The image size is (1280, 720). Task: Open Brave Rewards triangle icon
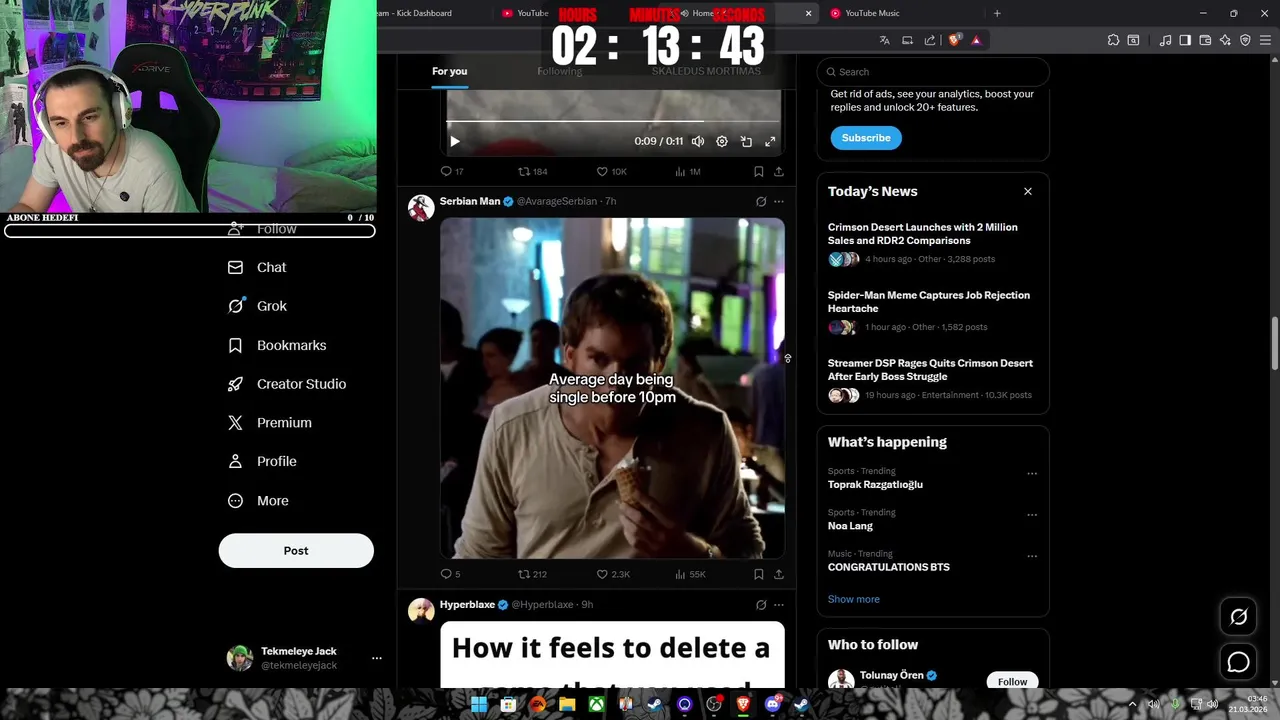976,40
